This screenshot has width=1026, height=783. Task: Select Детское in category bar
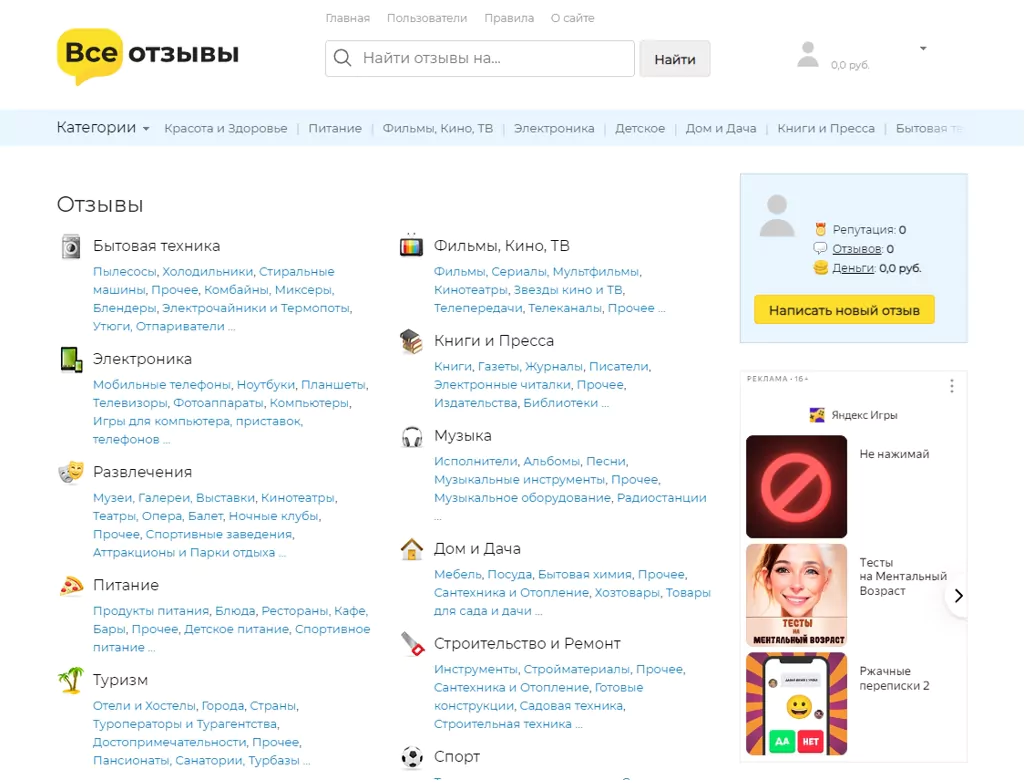[640, 129]
